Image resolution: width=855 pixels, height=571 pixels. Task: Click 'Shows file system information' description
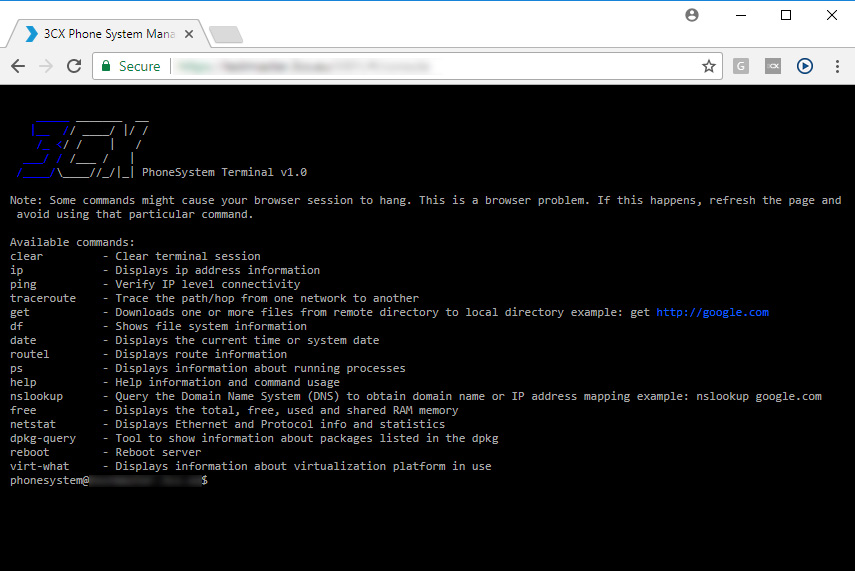(x=210, y=326)
